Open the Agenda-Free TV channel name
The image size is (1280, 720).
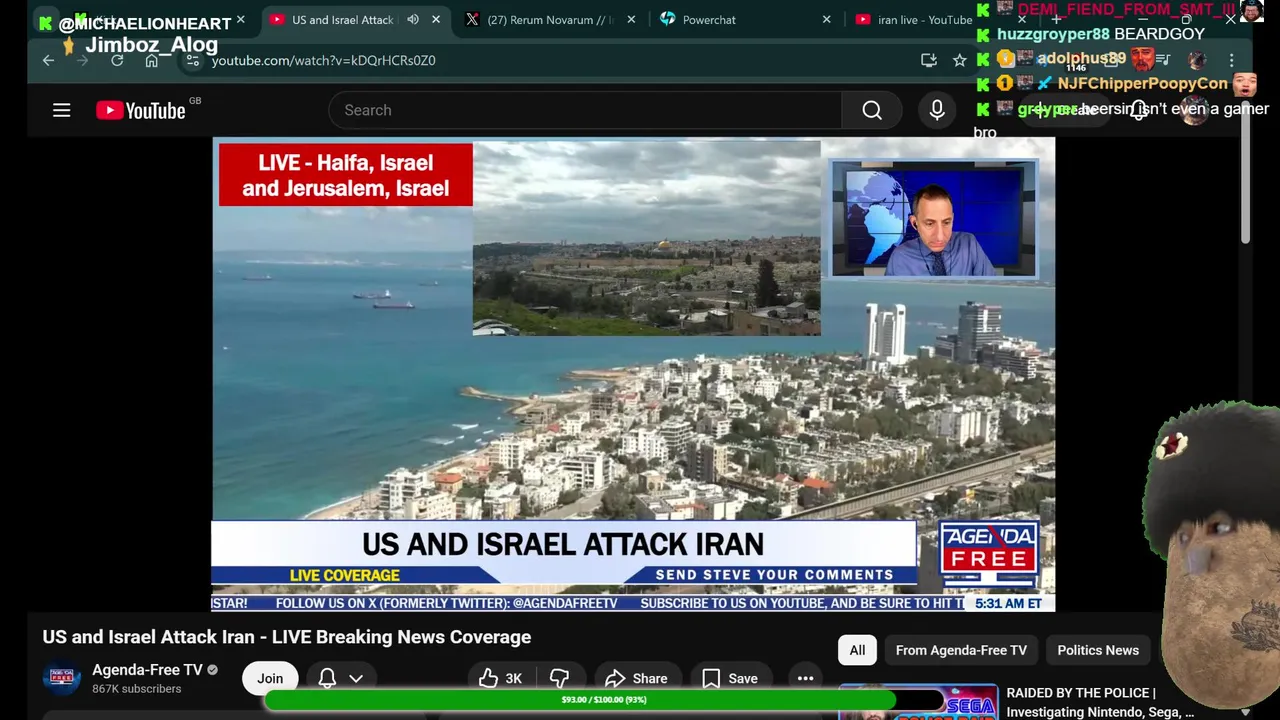pos(147,670)
